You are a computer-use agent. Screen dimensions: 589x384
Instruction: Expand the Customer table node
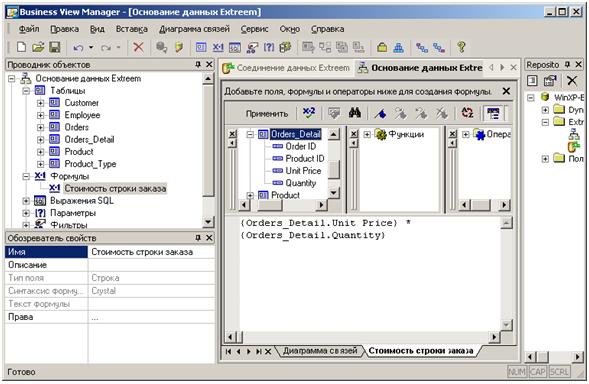(40, 103)
